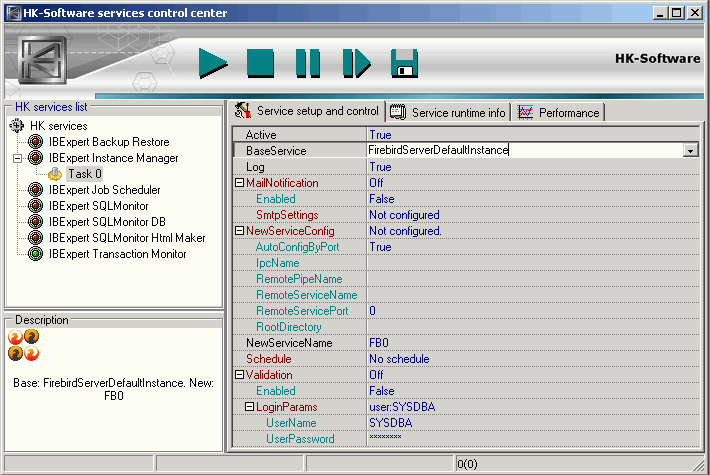Click the 0(0) status bar entry
The width and height of the screenshot is (710, 475).
click(x=467, y=464)
